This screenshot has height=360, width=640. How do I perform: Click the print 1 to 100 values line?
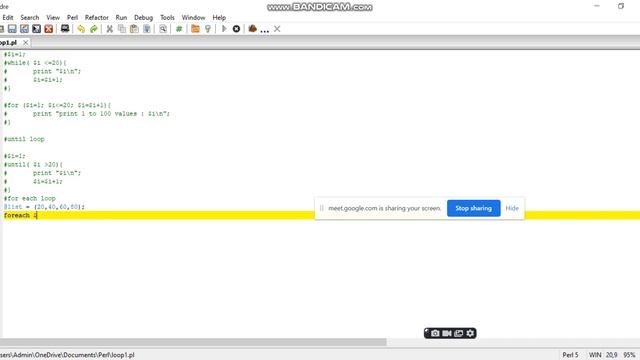pyautogui.click(x=101, y=113)
